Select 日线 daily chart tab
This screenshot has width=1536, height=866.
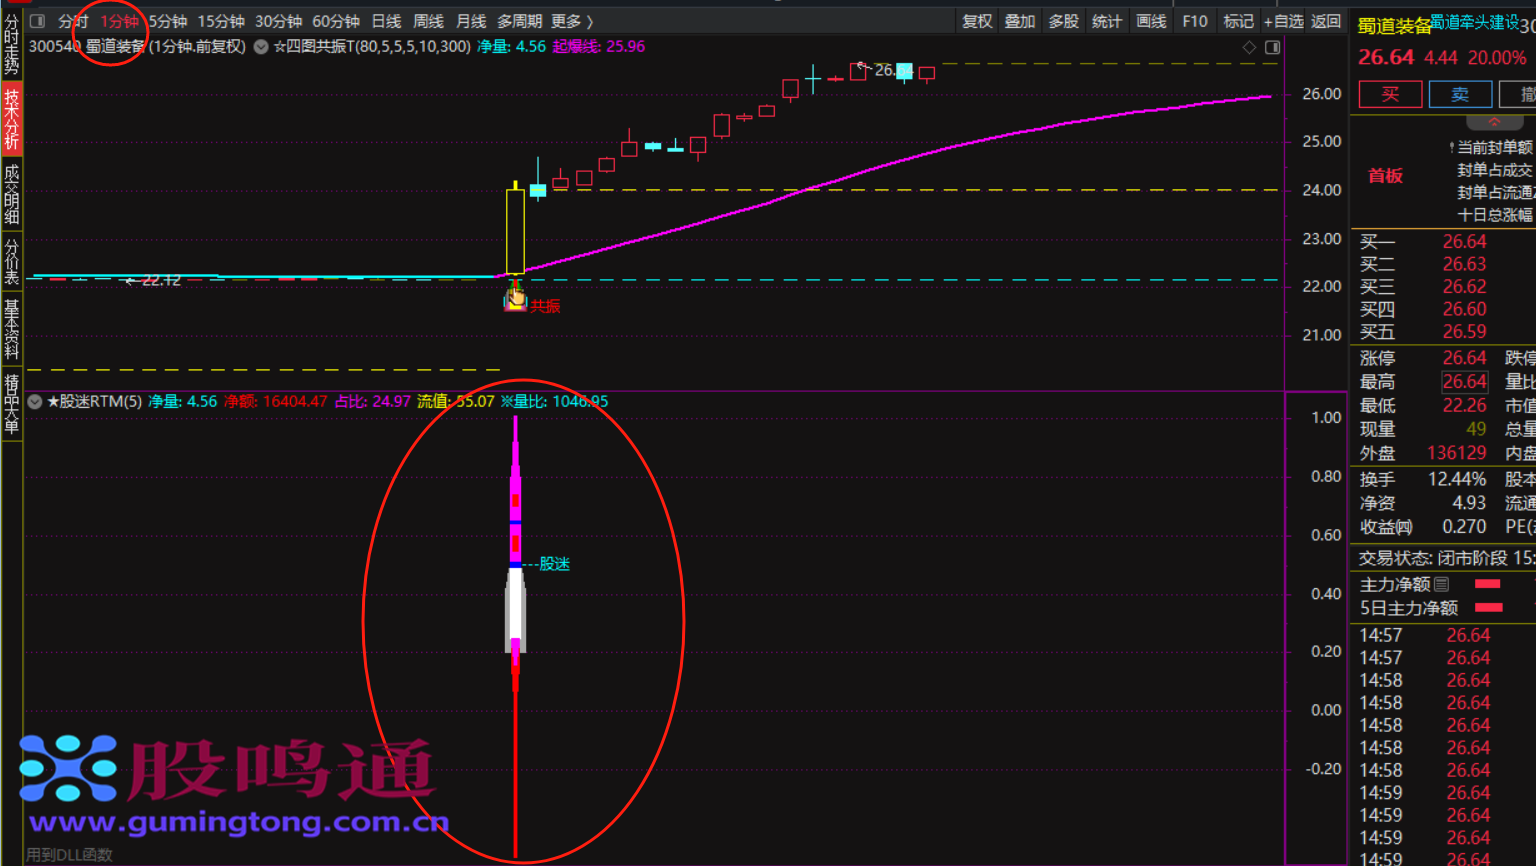(x=386, y=21)
